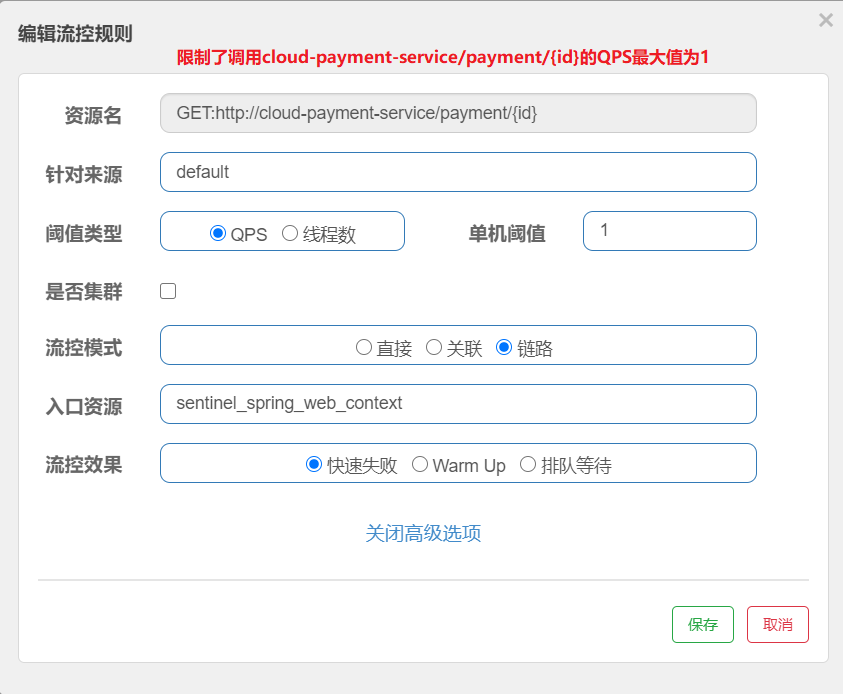
Task: Click the 针对来源 input containing default
Action: [458, 172]
